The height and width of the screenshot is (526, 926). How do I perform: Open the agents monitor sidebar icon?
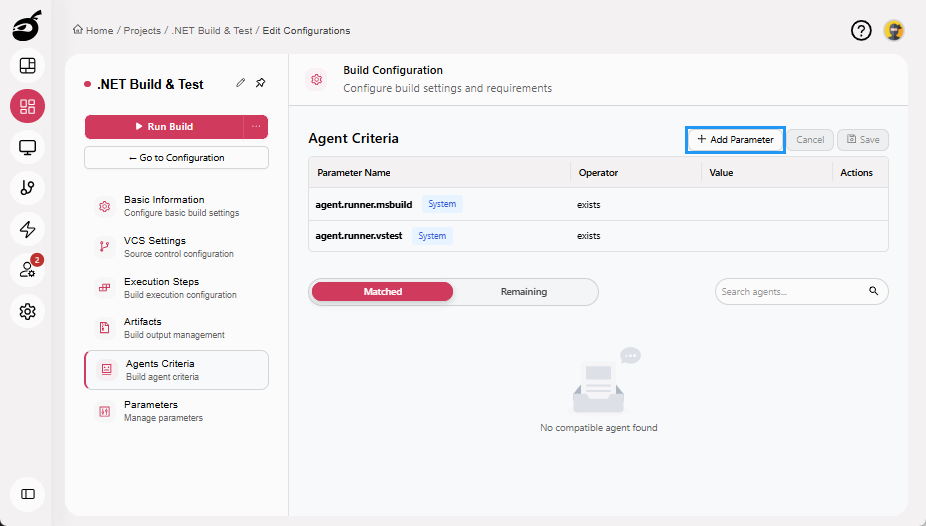click(27, 147)
